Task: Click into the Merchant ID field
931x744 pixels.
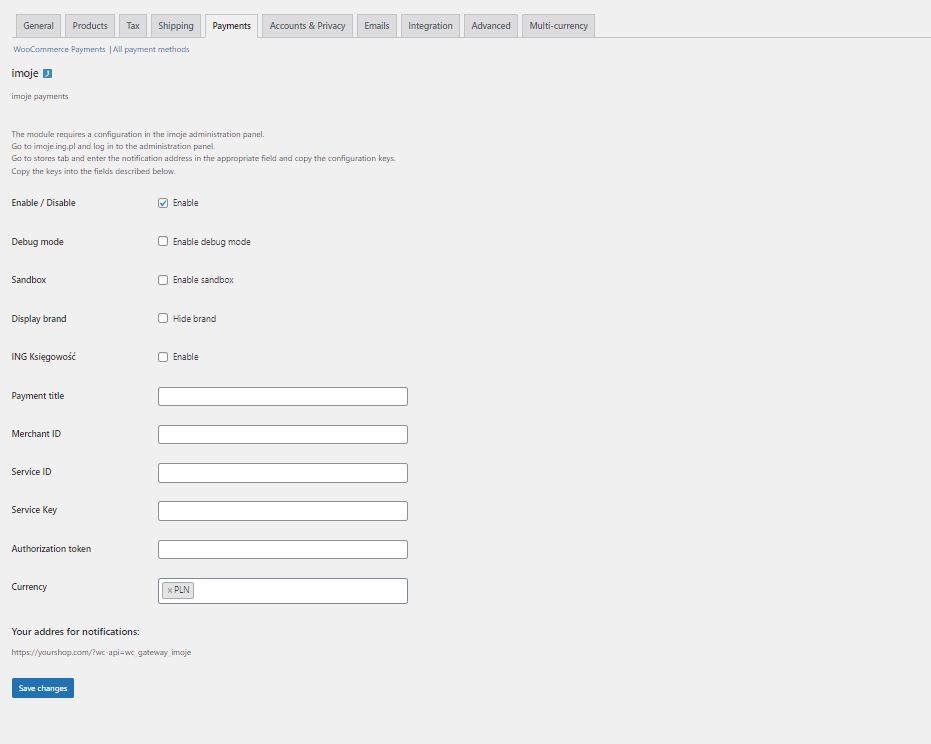Action: point(283,435)
